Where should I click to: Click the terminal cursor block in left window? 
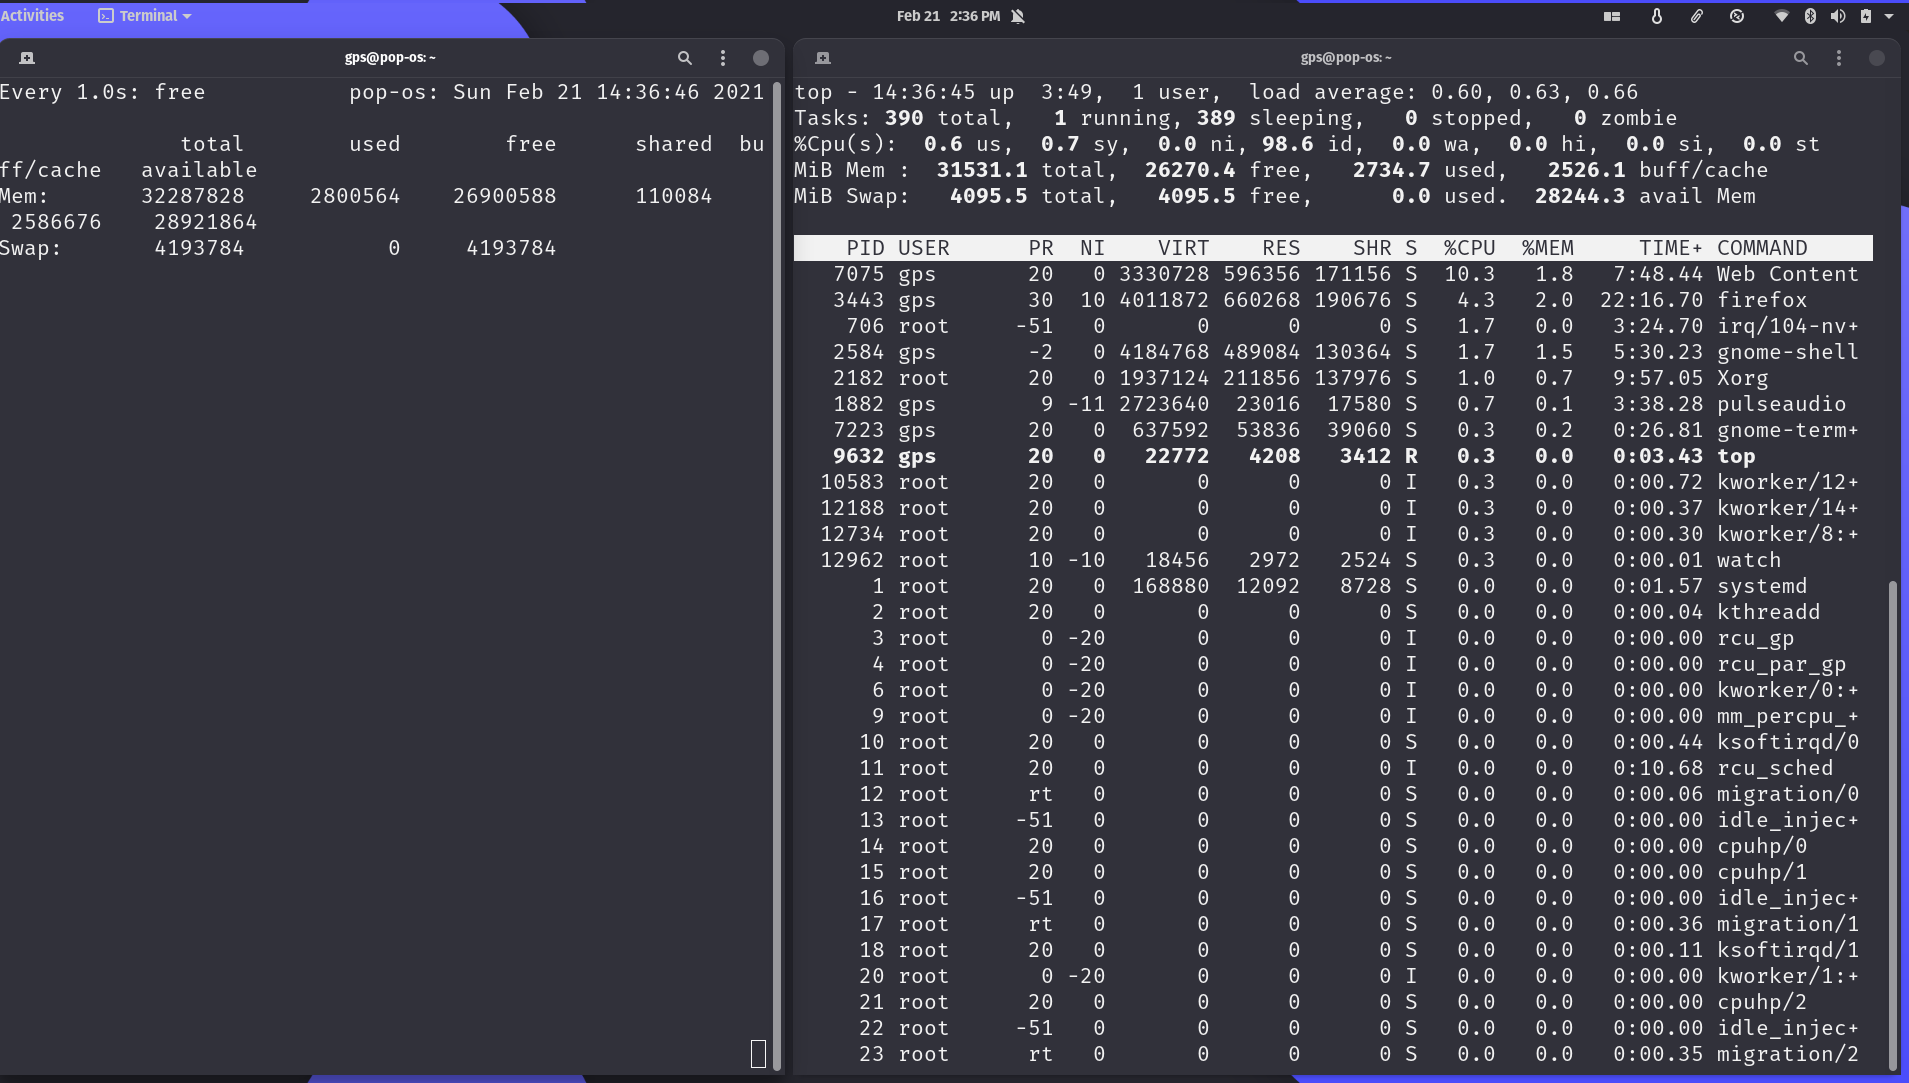tap(758, 1053)
